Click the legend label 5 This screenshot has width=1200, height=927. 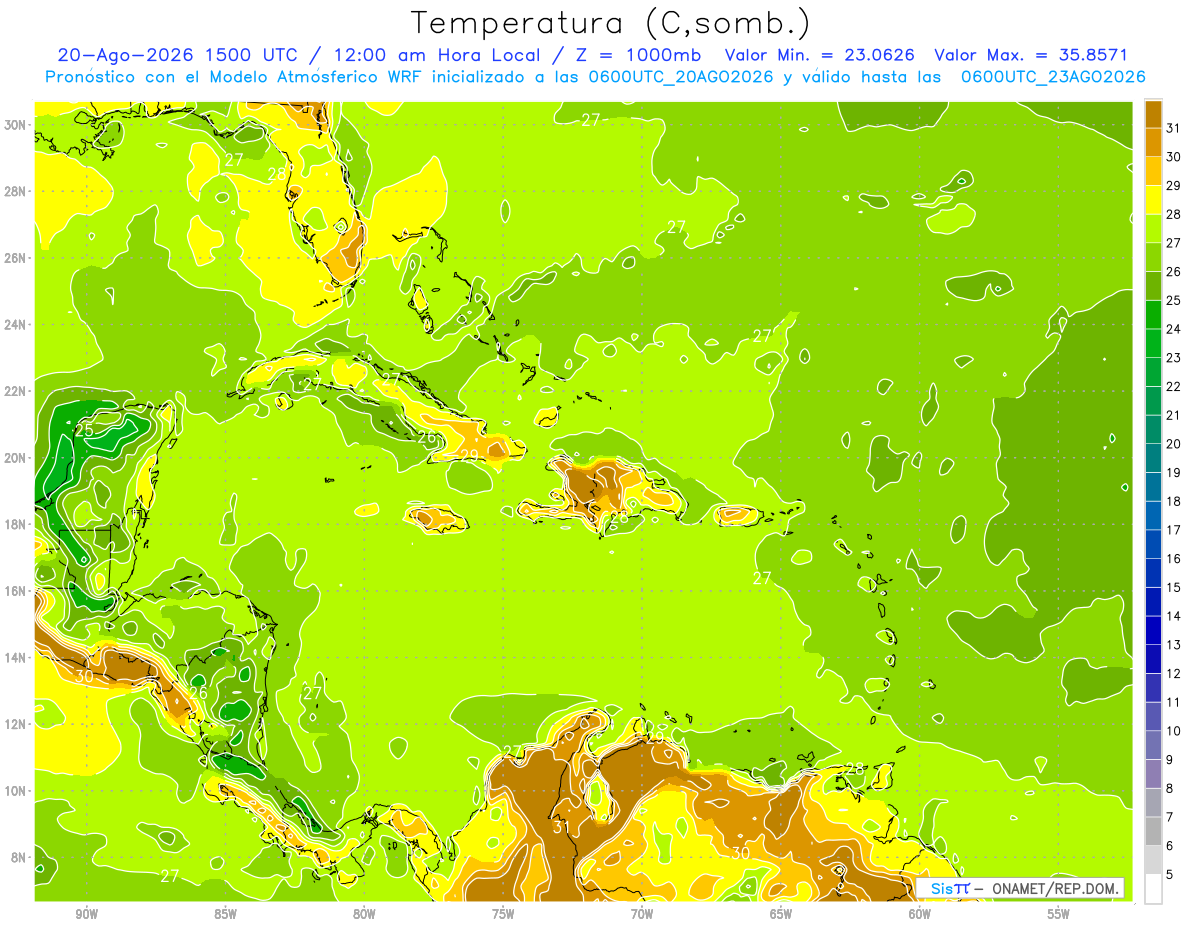(1170, 875)
